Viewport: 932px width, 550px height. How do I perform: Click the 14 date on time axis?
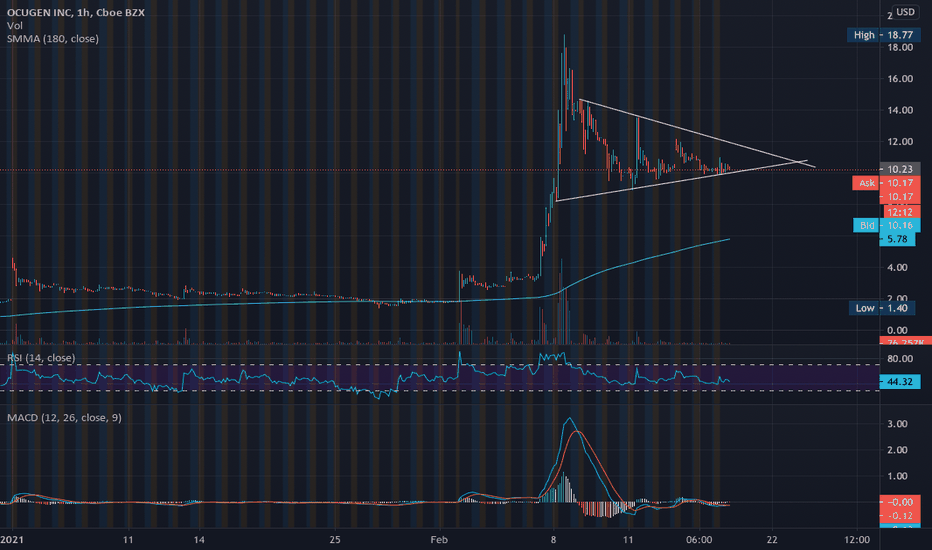pyautogui.click(x=199, y=540)
